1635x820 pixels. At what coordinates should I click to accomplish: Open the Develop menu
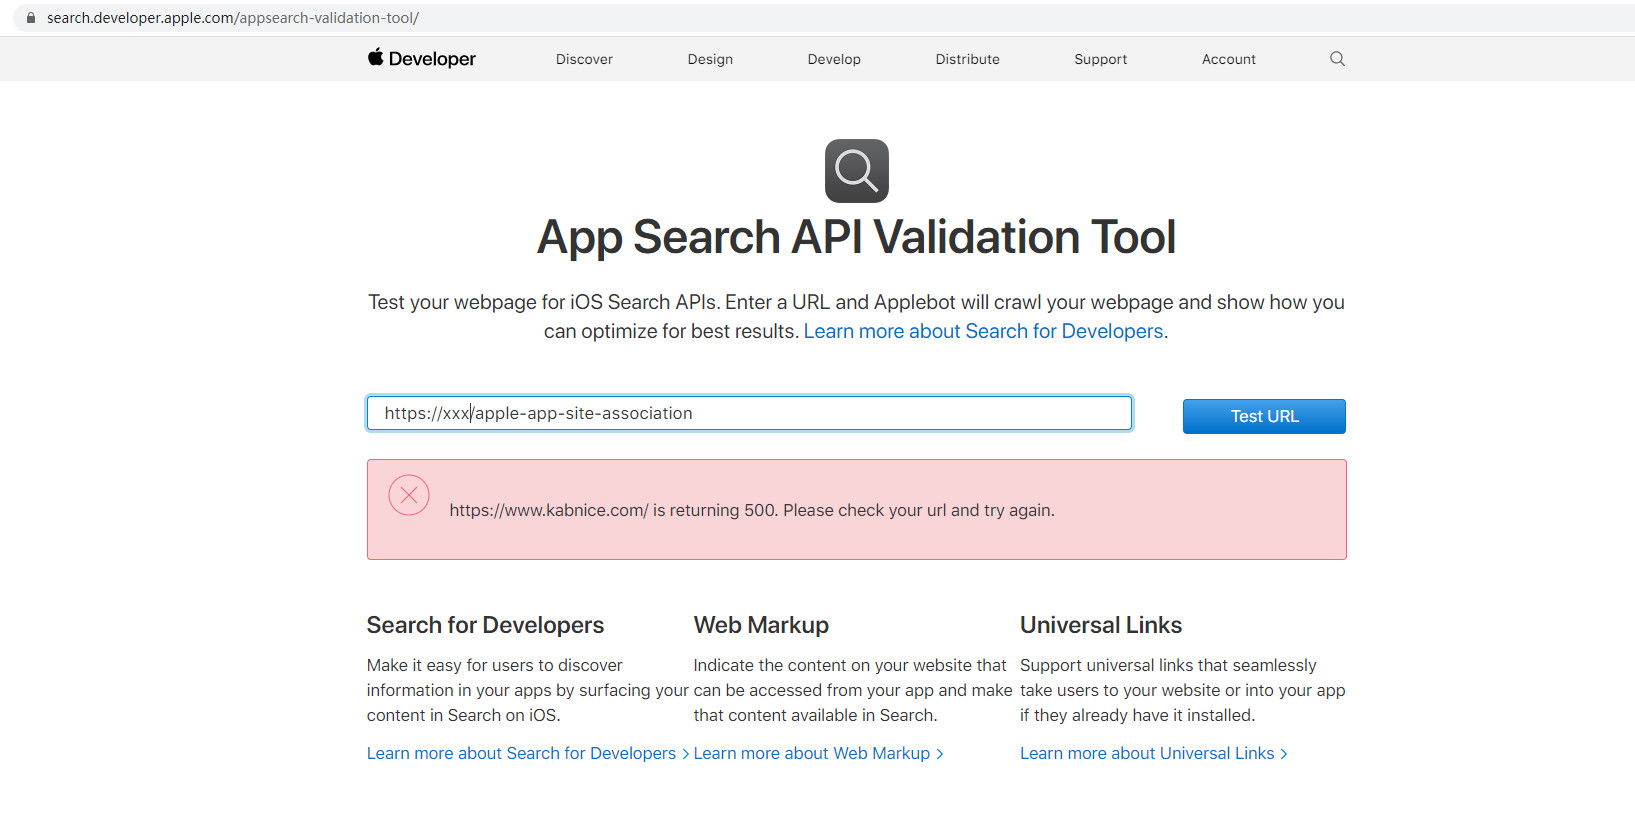834,59
